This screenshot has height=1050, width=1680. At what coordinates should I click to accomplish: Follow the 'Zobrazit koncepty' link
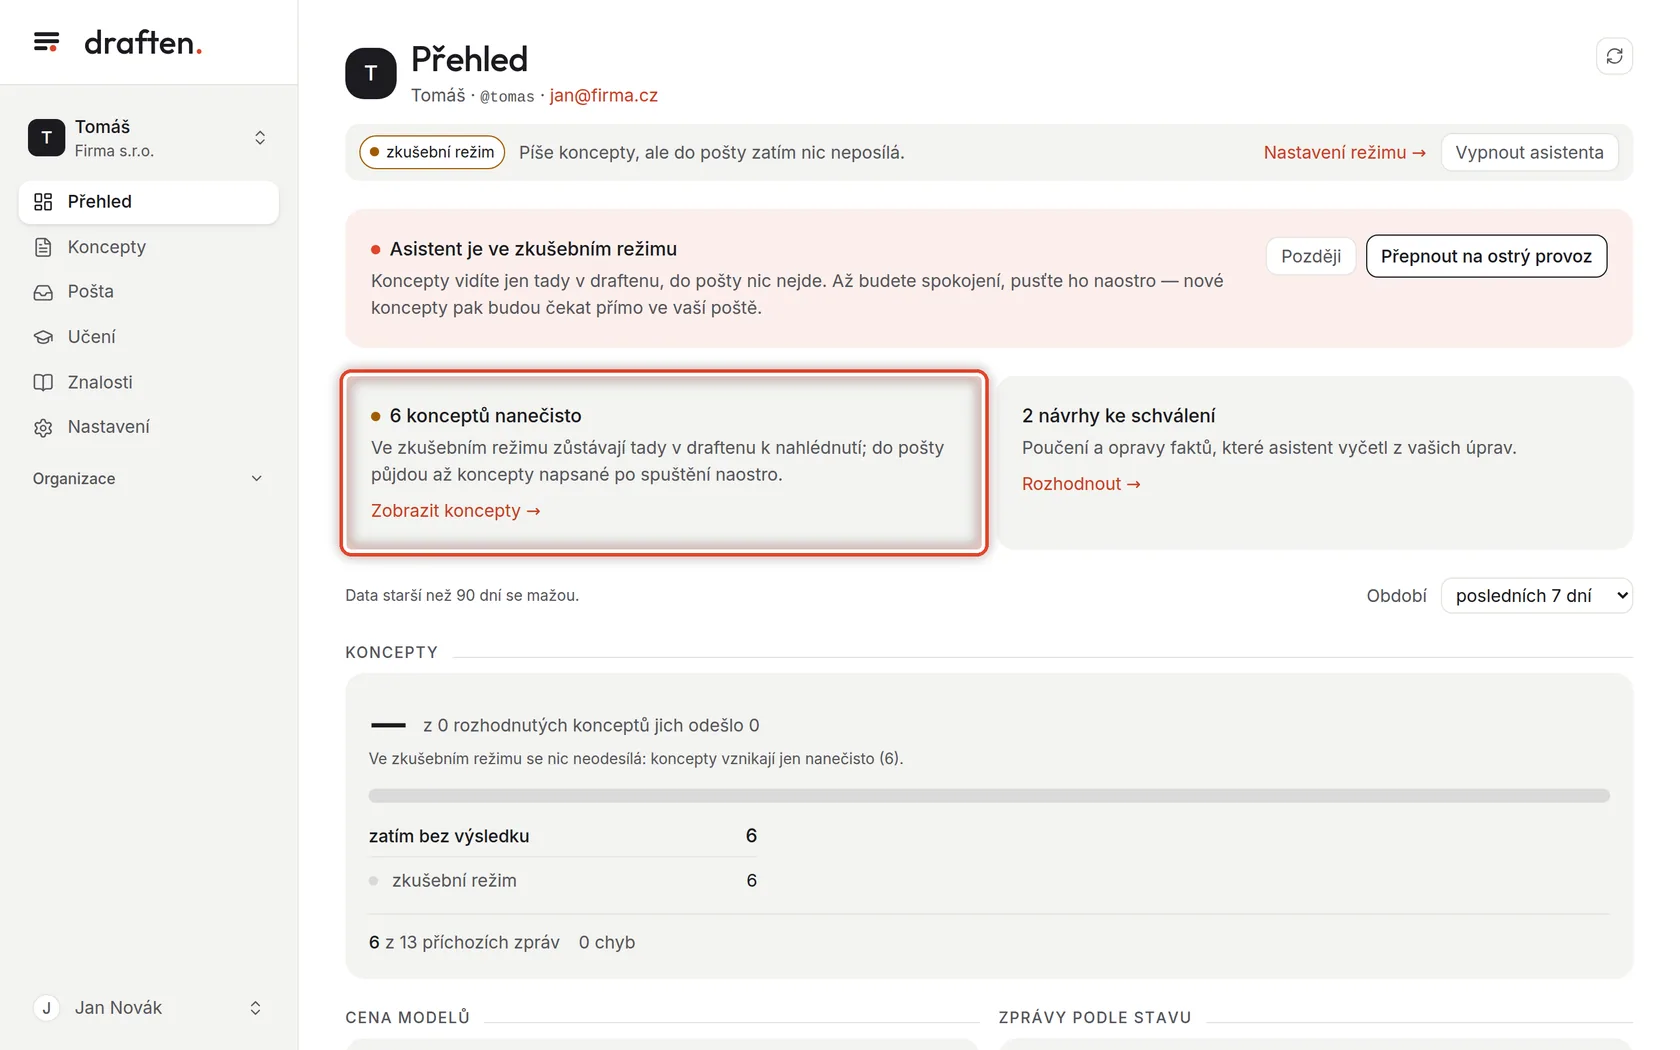[456, 511]
